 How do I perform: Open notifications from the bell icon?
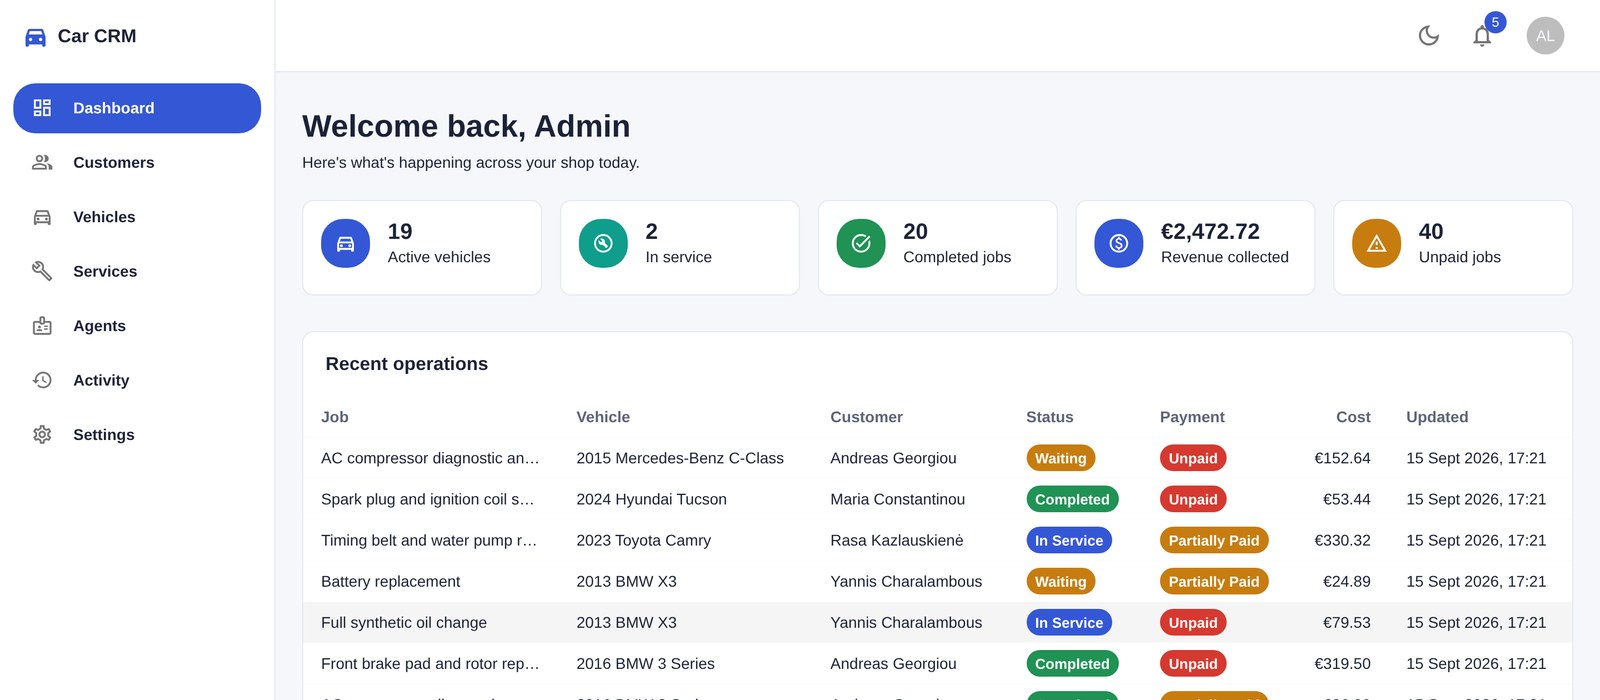(x=1482, y=36)
